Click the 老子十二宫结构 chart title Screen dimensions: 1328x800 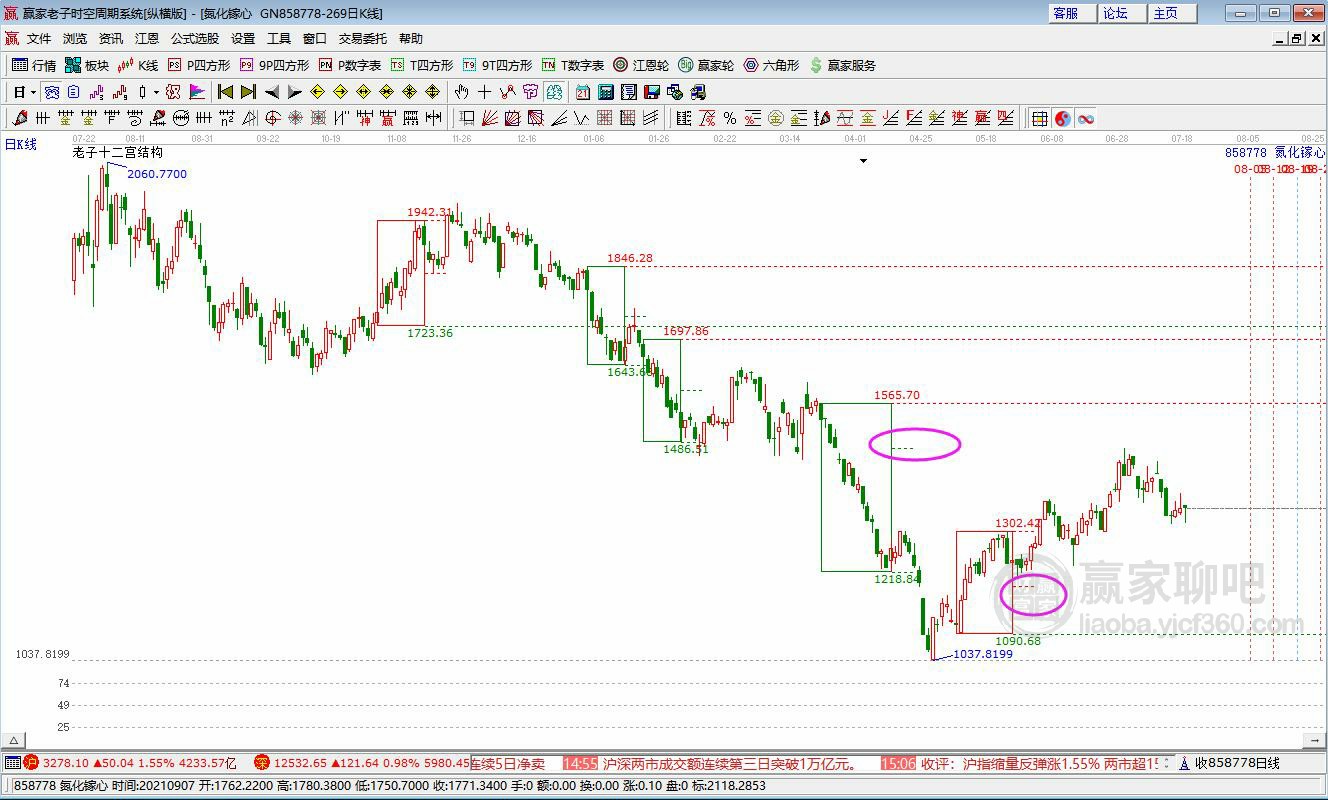pyautogui.click(x=118, y=153)
